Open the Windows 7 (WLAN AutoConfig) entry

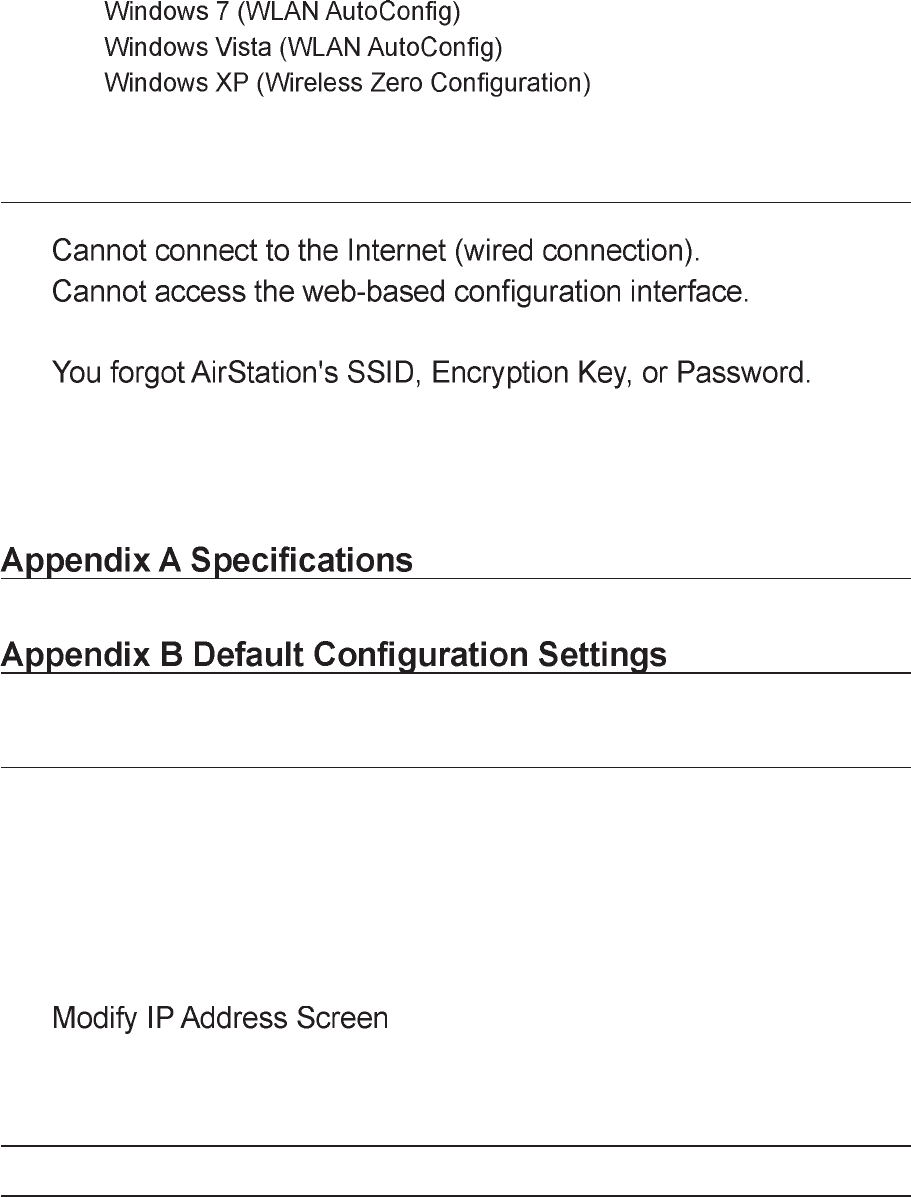point(283,11)
